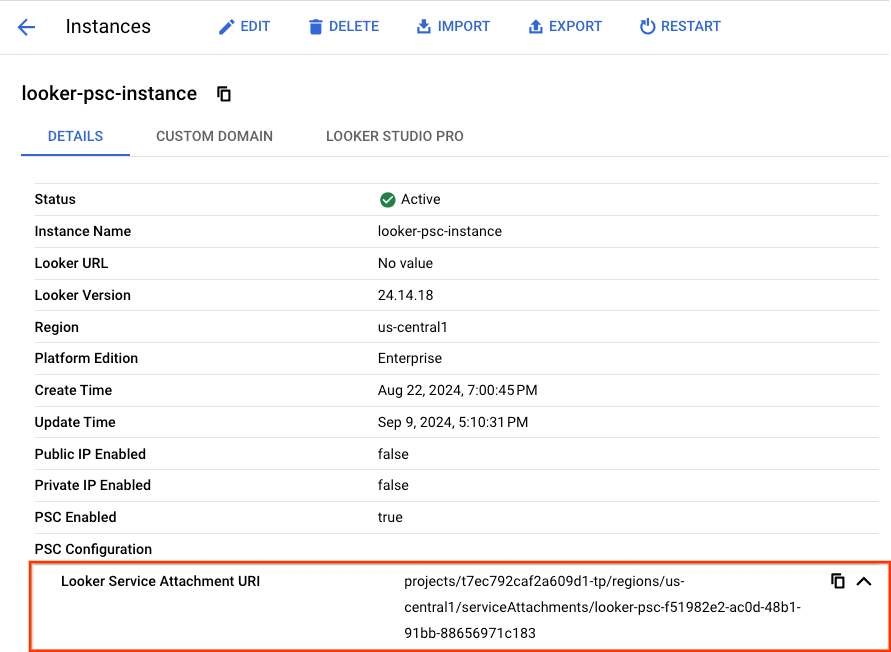
Task: Click the Enterprise Platform Edition value
Action: pos(409,358)
